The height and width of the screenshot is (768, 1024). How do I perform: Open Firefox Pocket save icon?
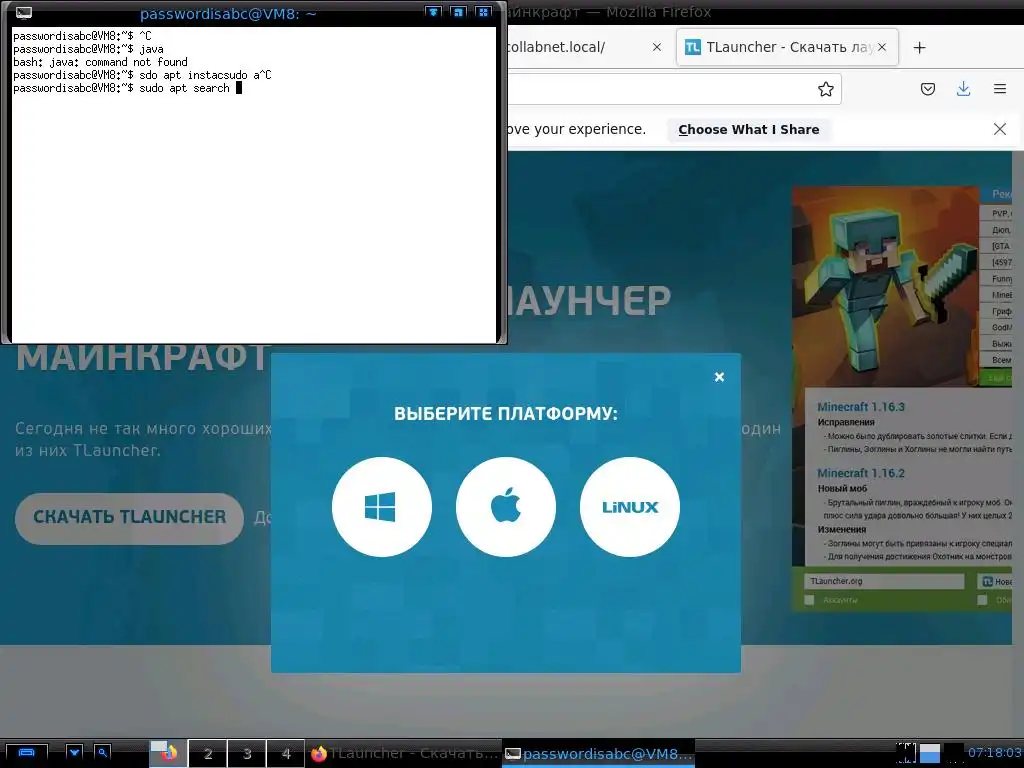coord(927,89)
